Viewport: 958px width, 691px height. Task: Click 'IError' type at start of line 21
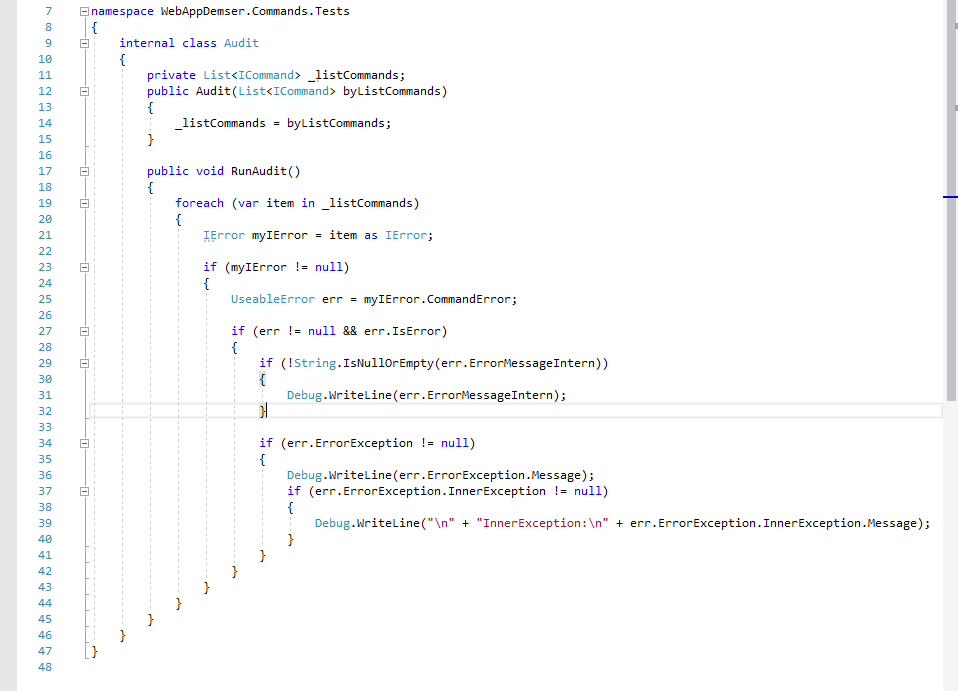(x=224, y=235)
